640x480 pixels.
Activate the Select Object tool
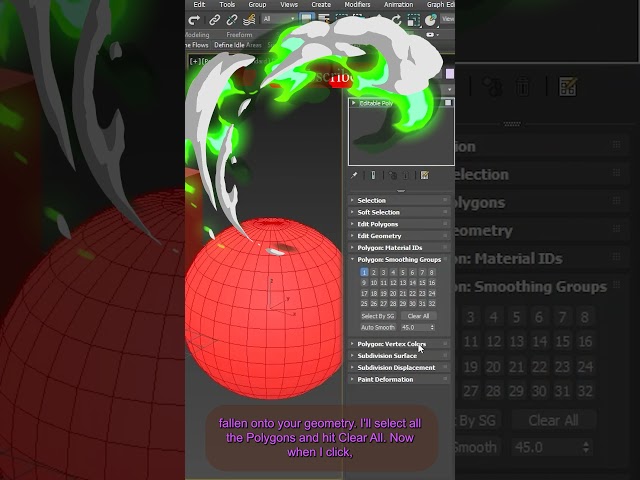pos(307,19)
